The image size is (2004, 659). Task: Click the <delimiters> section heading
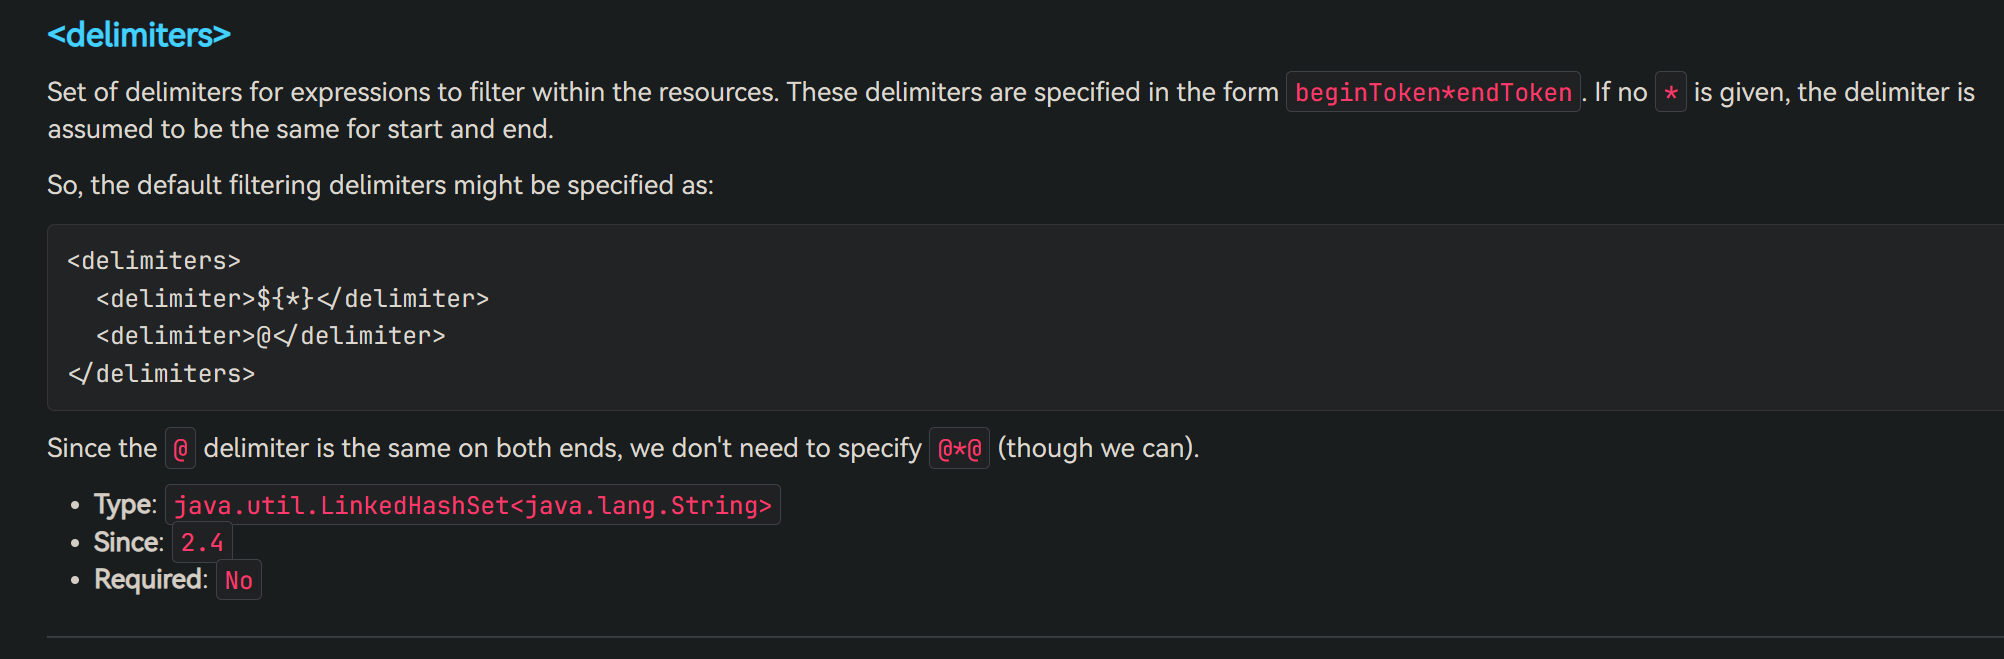139,35
